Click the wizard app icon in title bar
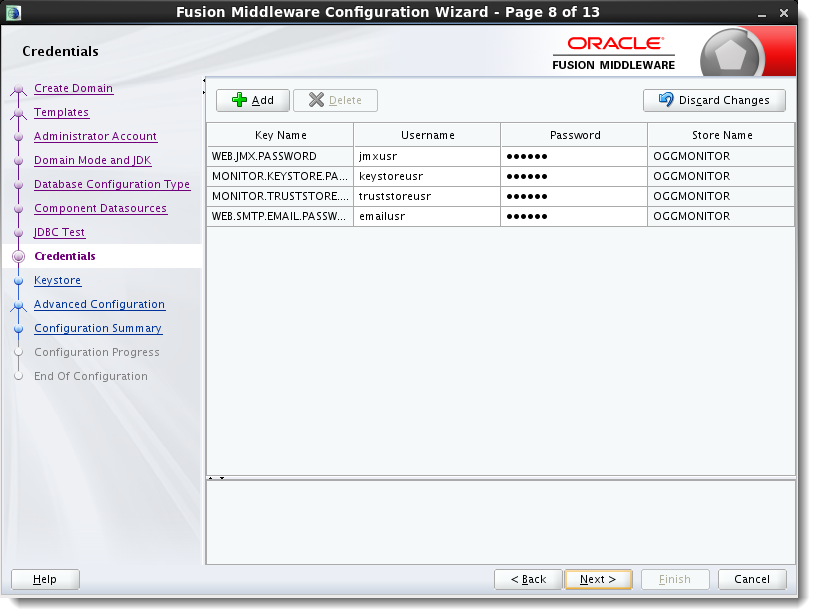This screenshot has height=609, width=818. tap(13, 13)
